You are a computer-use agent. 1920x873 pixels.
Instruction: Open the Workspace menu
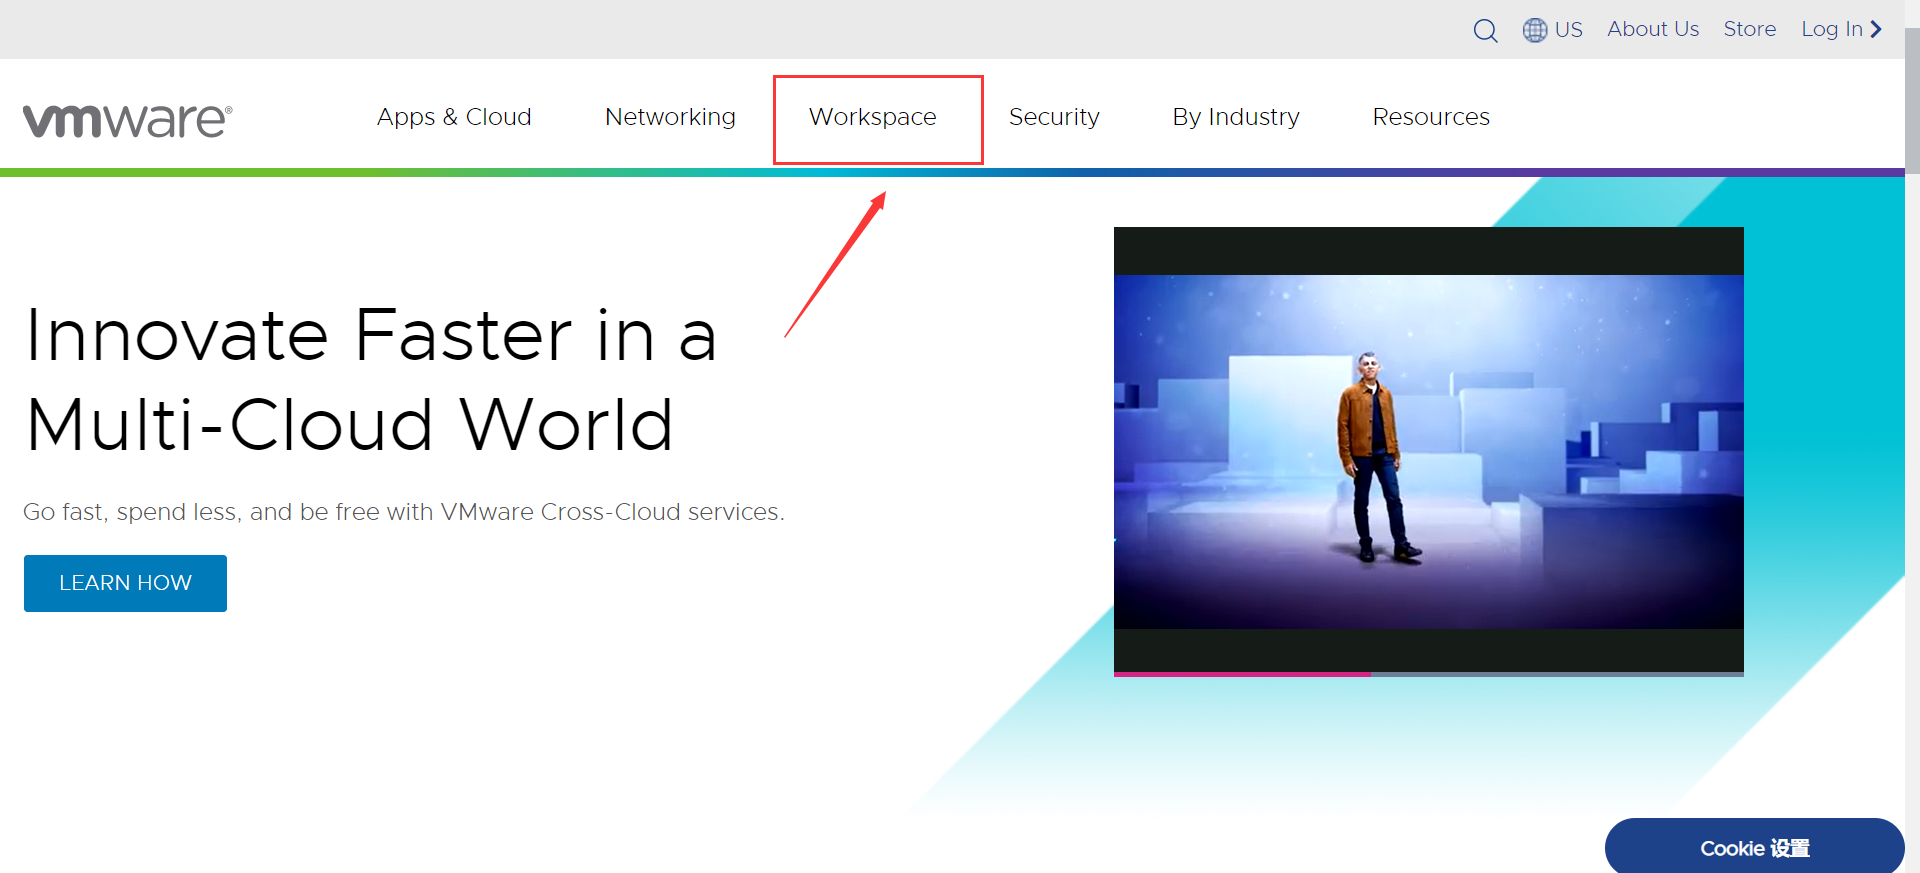(x=873, y=117)
